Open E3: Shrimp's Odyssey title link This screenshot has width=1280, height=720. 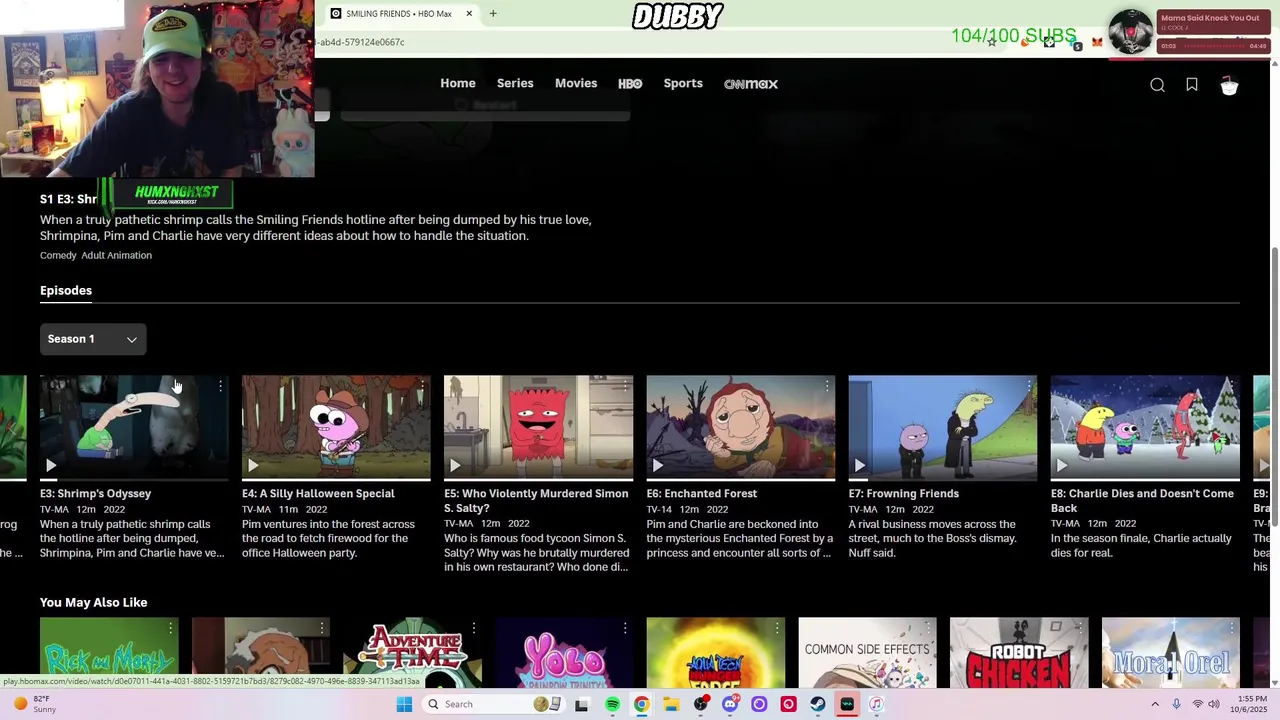[96, 493]
